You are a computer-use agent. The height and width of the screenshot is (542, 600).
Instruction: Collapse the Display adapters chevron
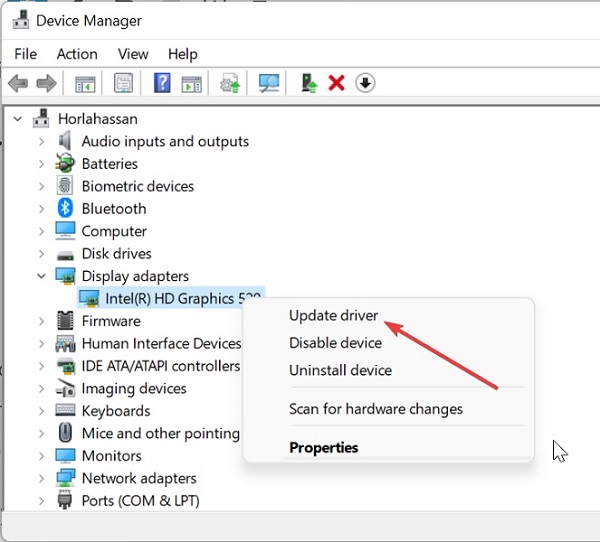tap(41, 276)
